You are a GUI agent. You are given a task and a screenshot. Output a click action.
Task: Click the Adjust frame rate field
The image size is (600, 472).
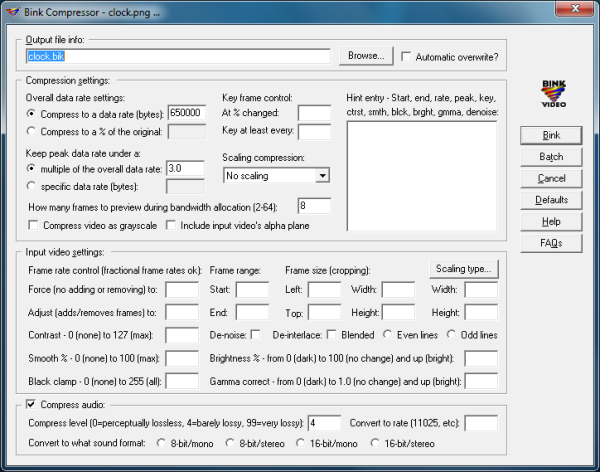tap(182, 312)
